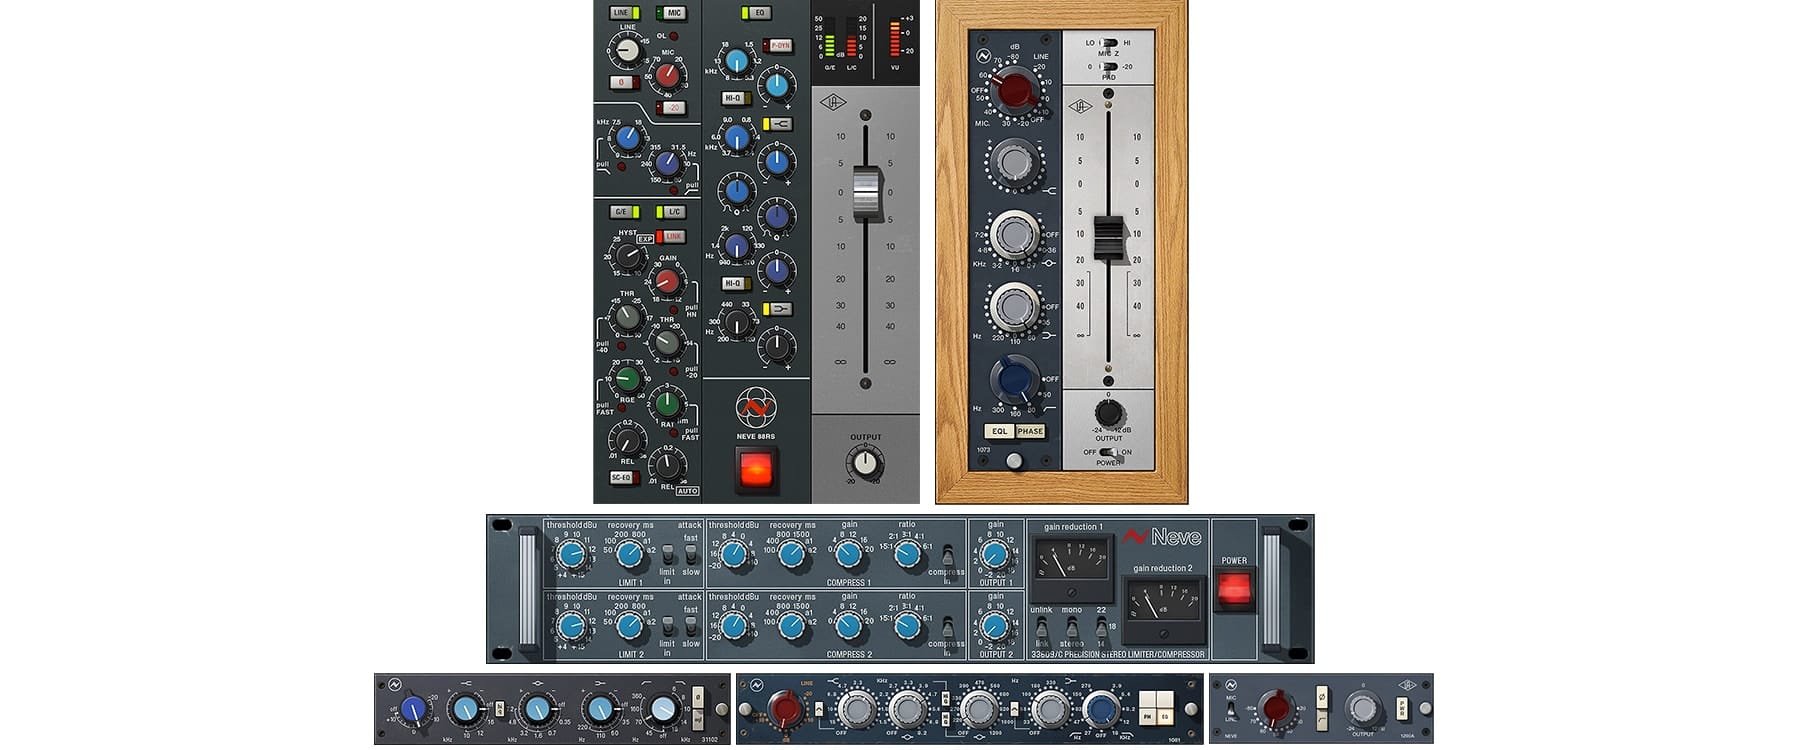Click the high shelf gain knob on 1073
Image resolution: width=1805 pixels, height=750 pixels.
coord(1013,163)
